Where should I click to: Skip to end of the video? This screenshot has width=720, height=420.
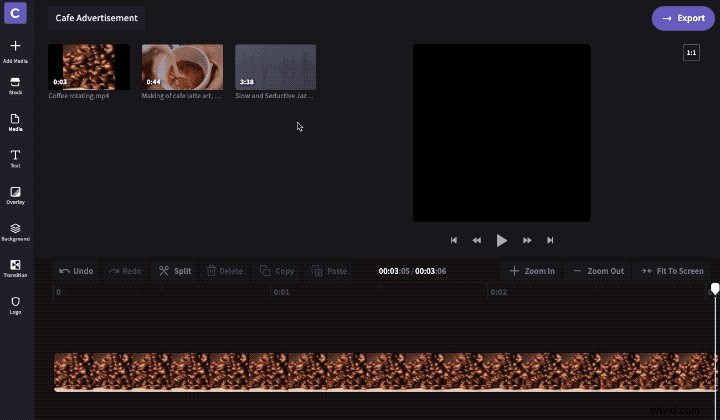(x=550, y=240)
